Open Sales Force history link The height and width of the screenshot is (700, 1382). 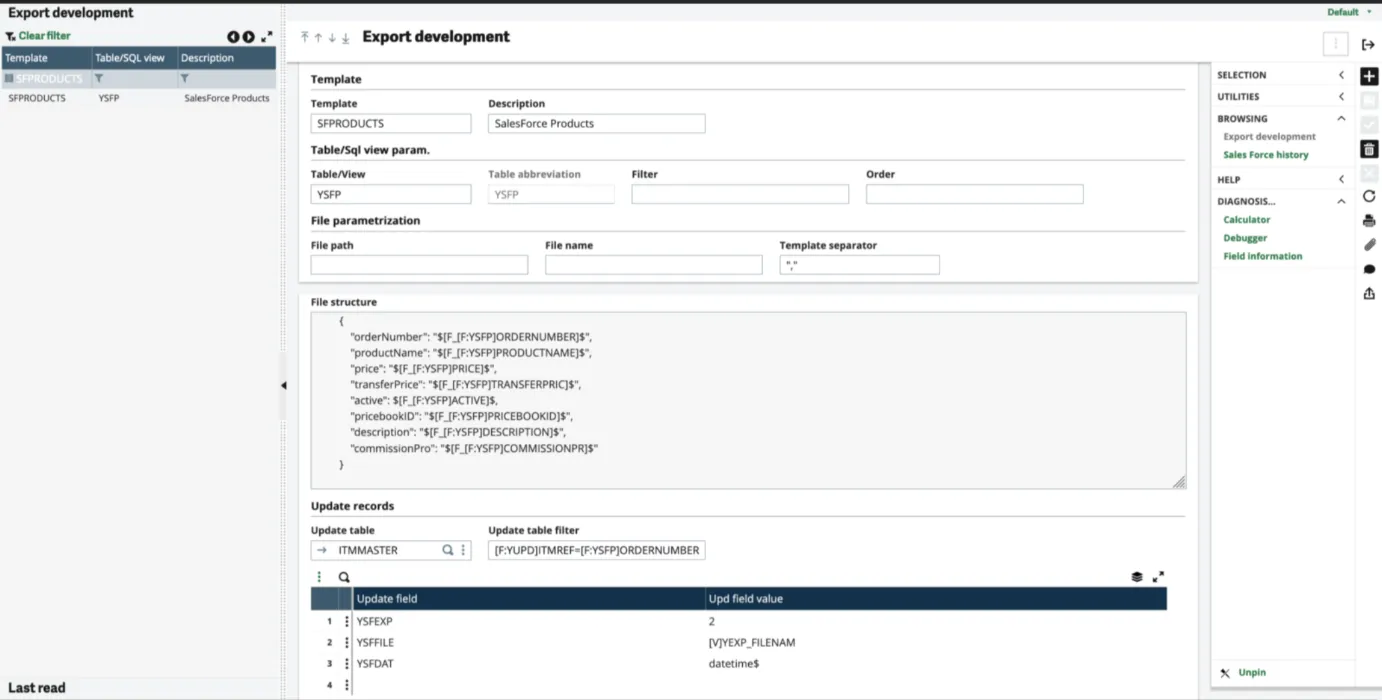click(x=1265, y=155)
